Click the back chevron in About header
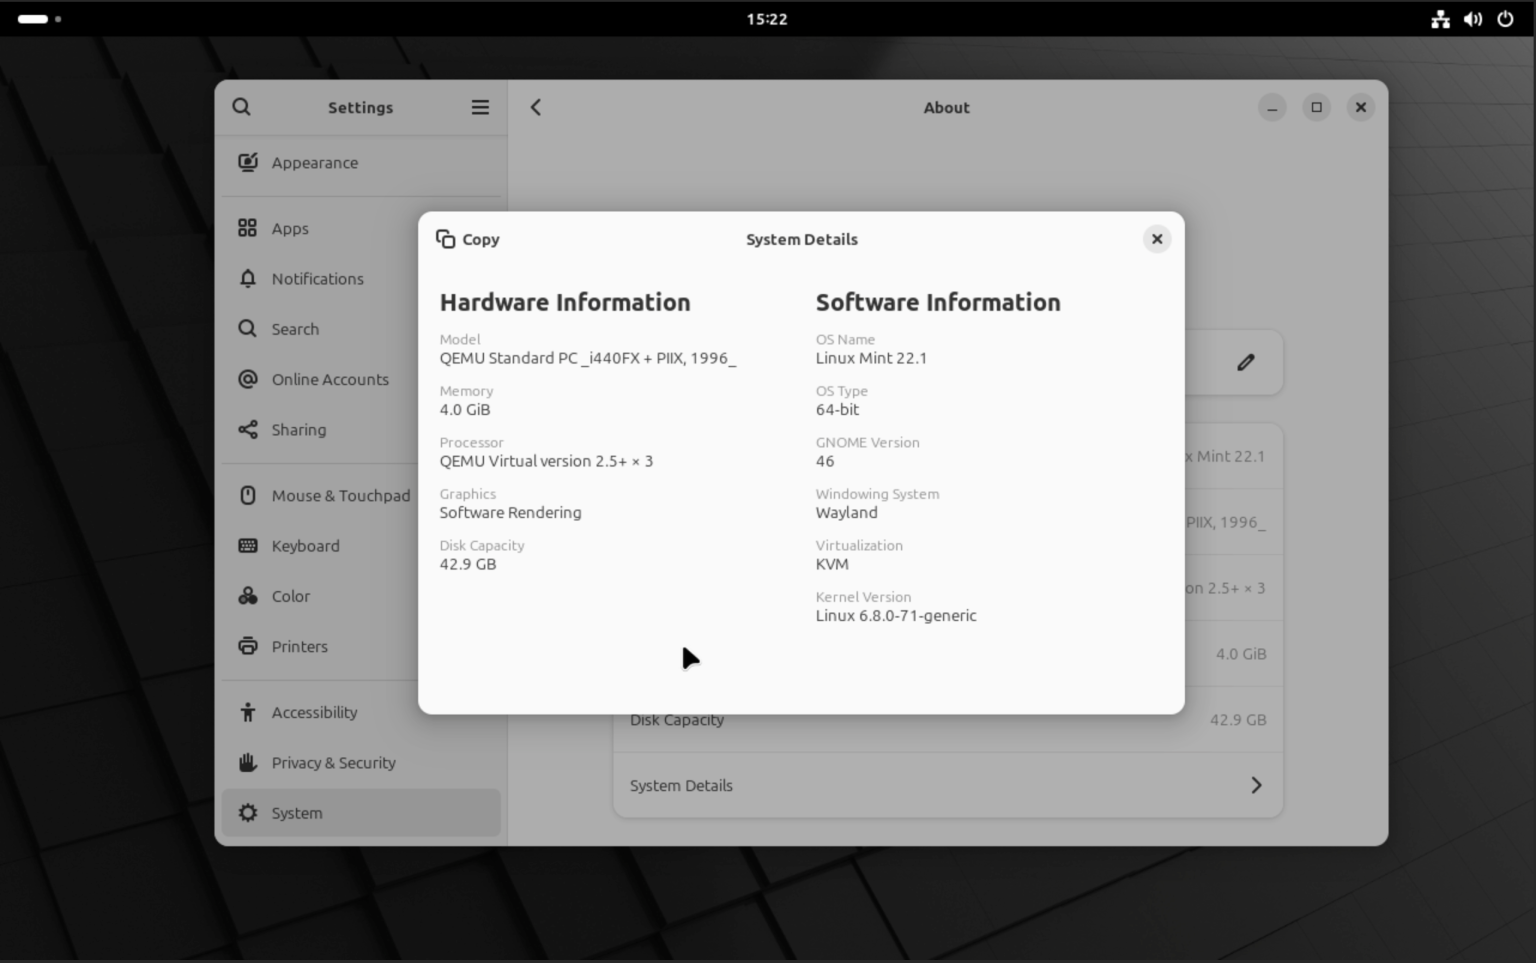The height and width of the screenshot is (963, 1536). [x=536, y=107]
